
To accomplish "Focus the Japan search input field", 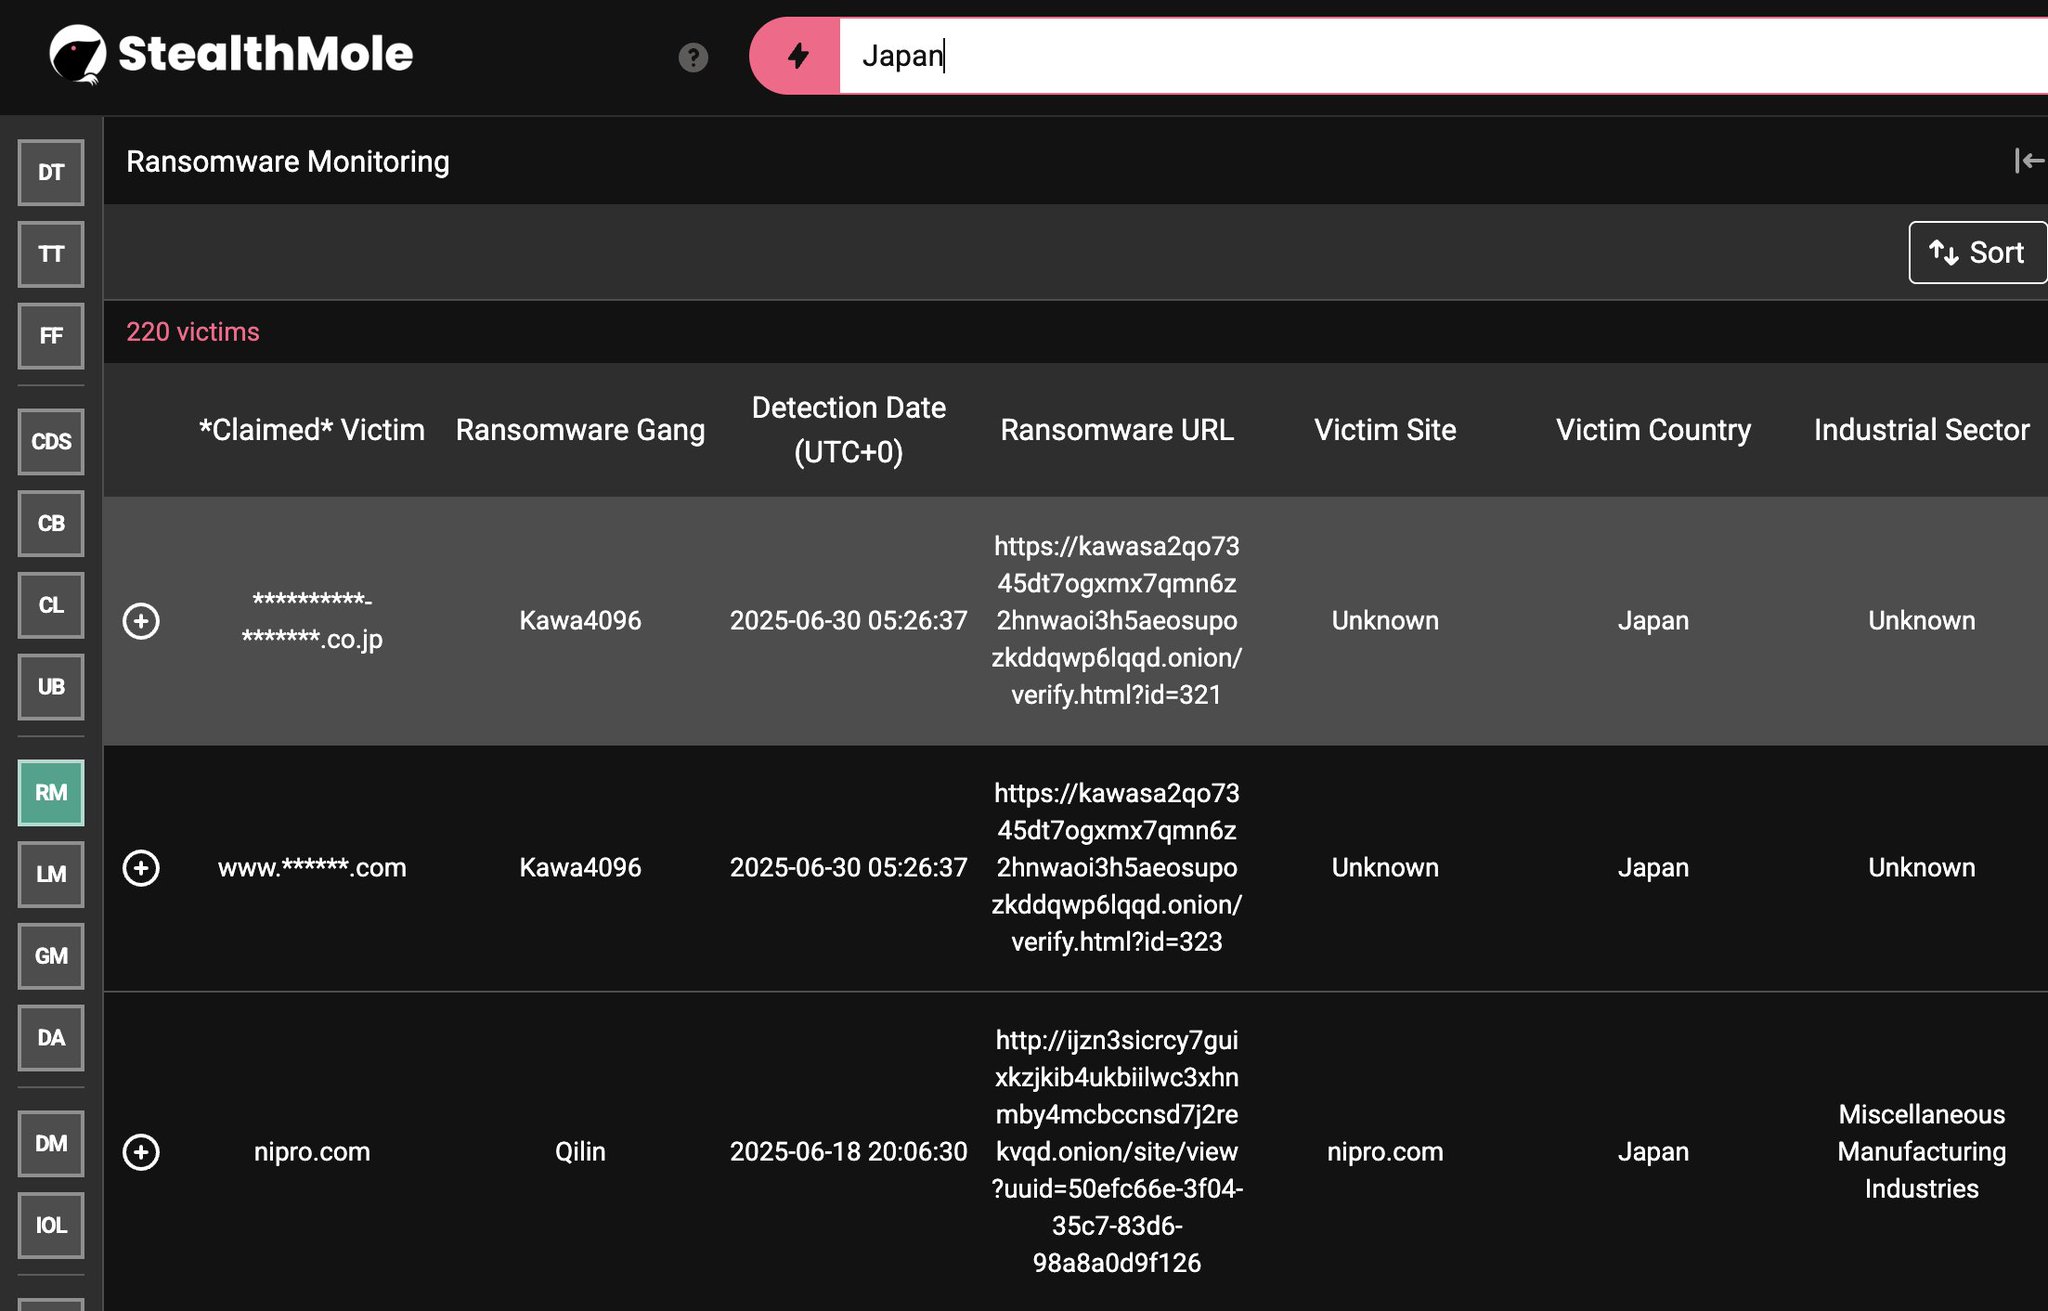I will click(1443, 55).
